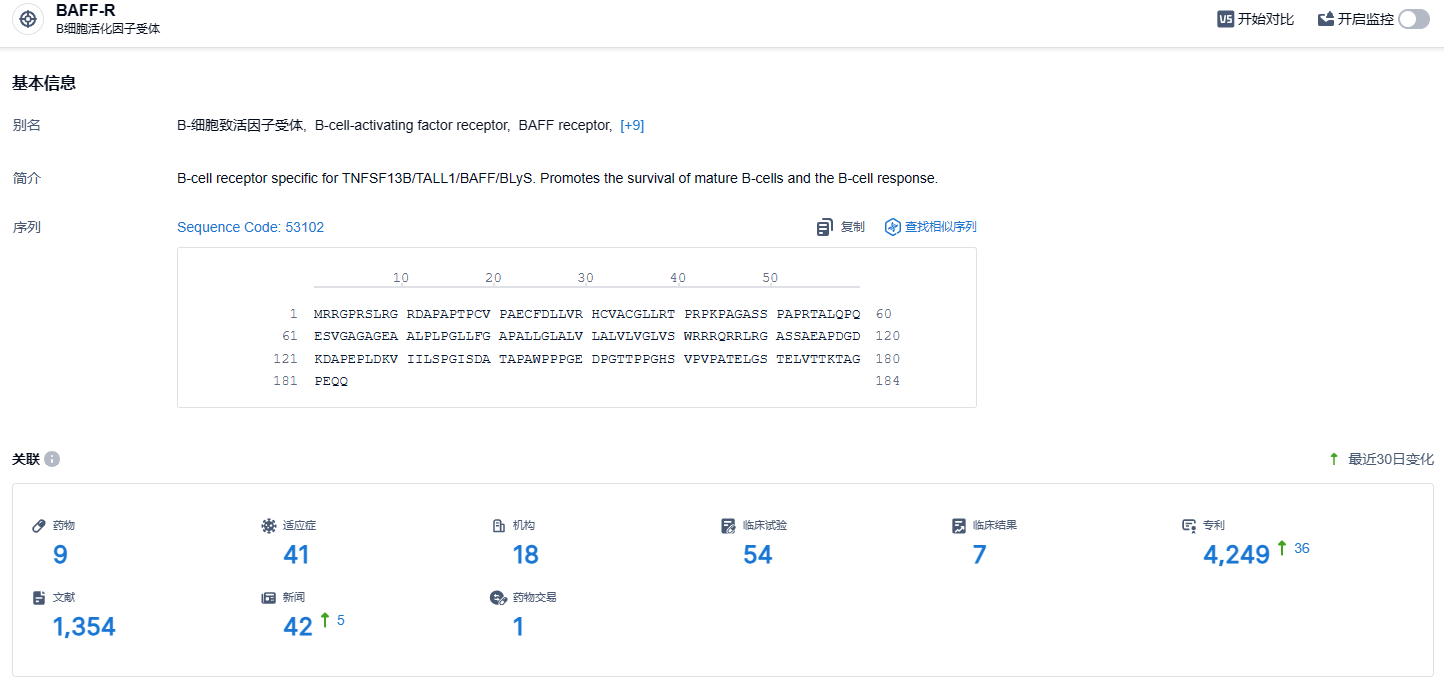
Task: Click the drug deals icon
Action: tap(498, 598)
